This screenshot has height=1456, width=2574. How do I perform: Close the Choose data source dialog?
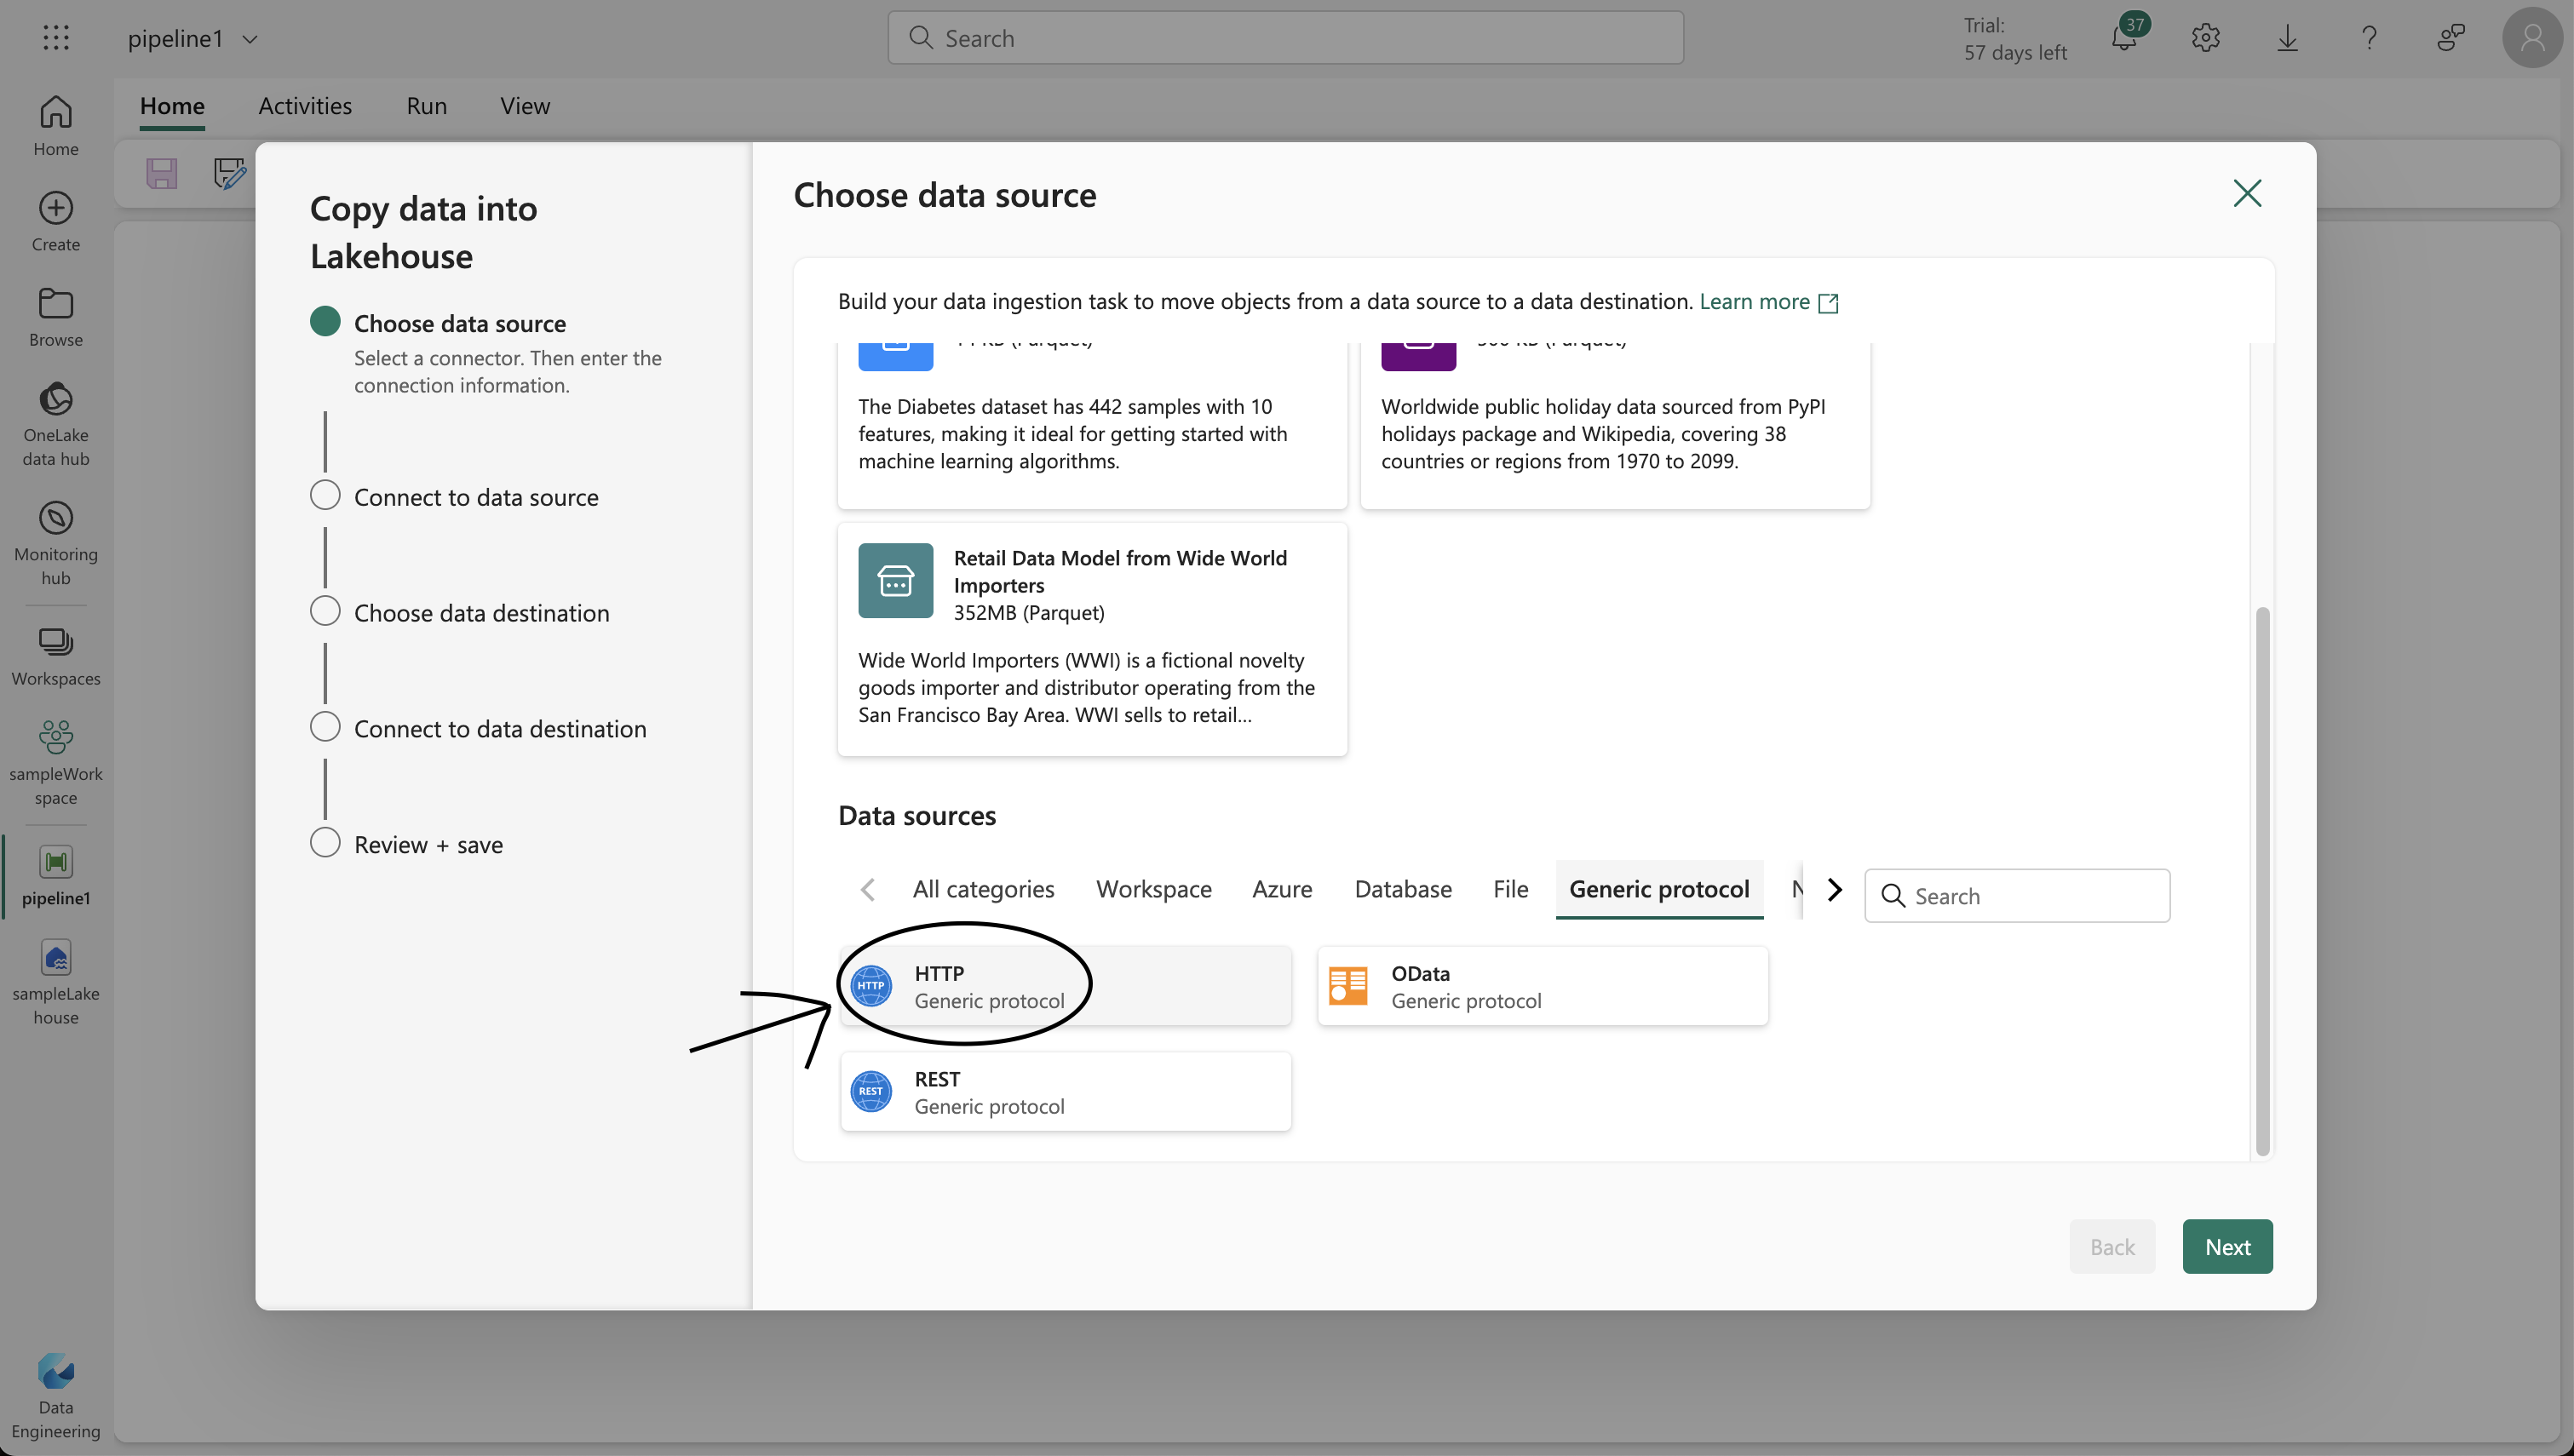[x=2247, y=193]
